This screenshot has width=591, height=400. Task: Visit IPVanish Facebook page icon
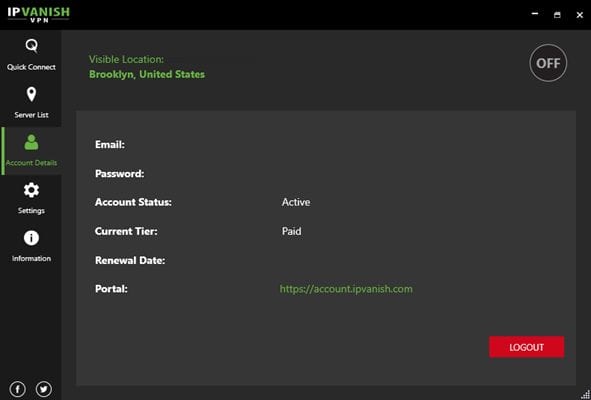[17, 389]
